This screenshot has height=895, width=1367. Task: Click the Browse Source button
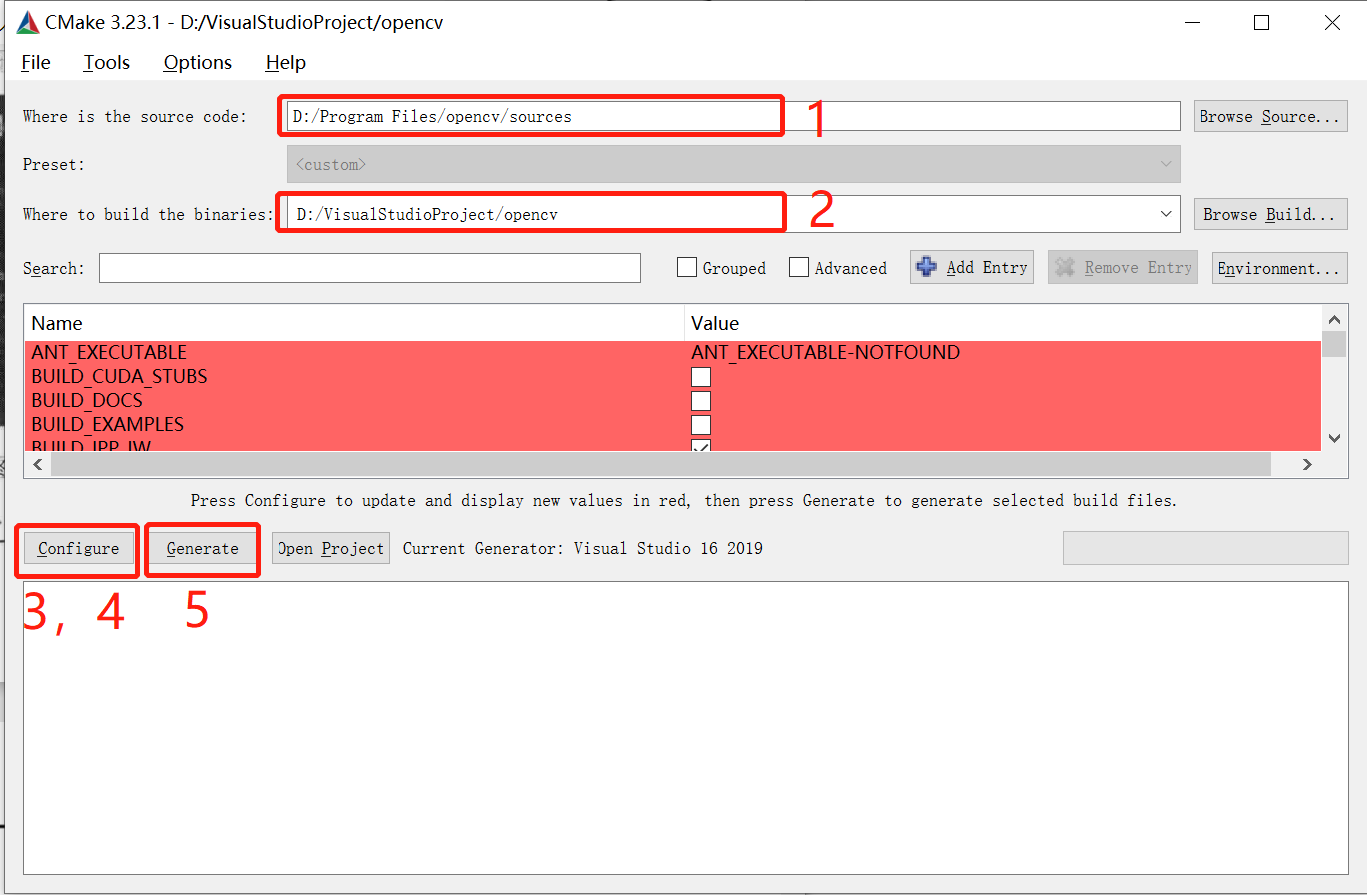pos(1270,116)
